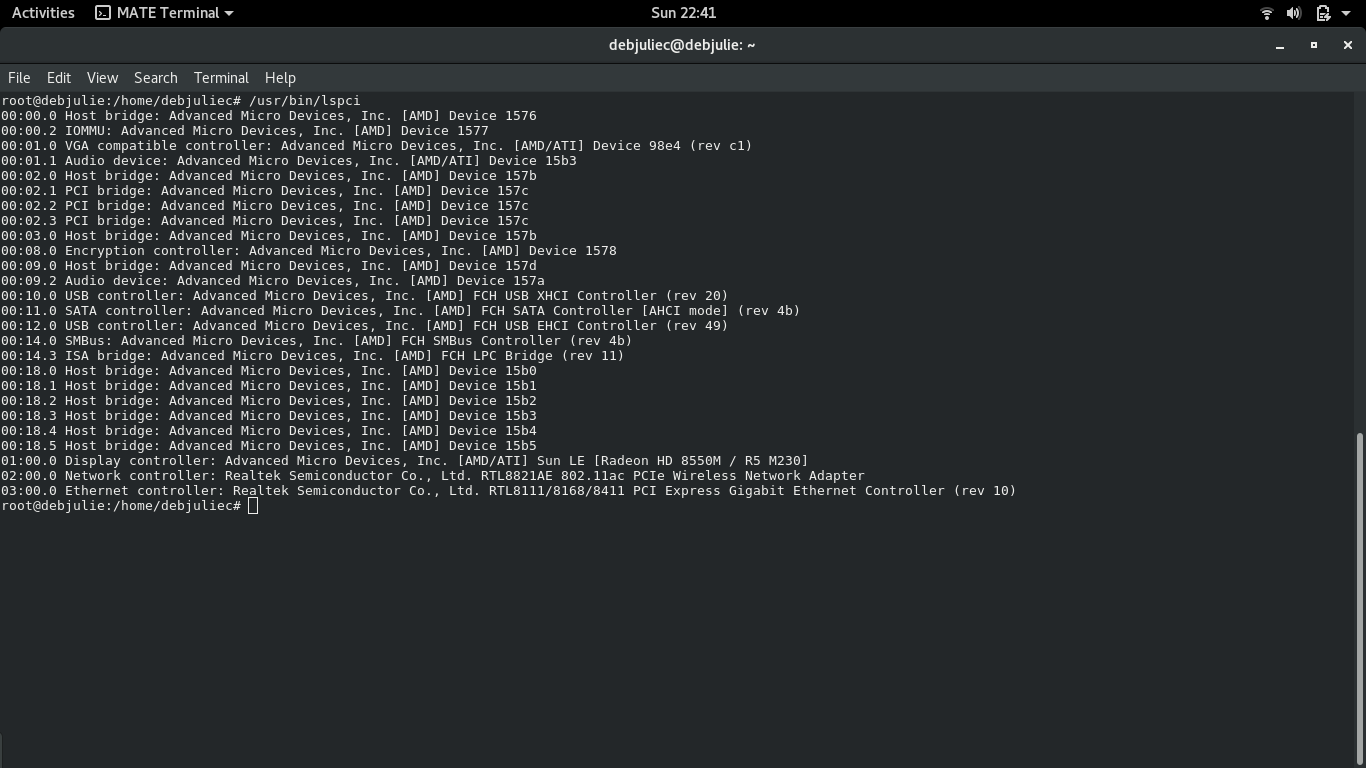This screenshot has height=768, width=1366.
Task: Click the /usr/bin/lspci command text
Action: coord(305,101)
